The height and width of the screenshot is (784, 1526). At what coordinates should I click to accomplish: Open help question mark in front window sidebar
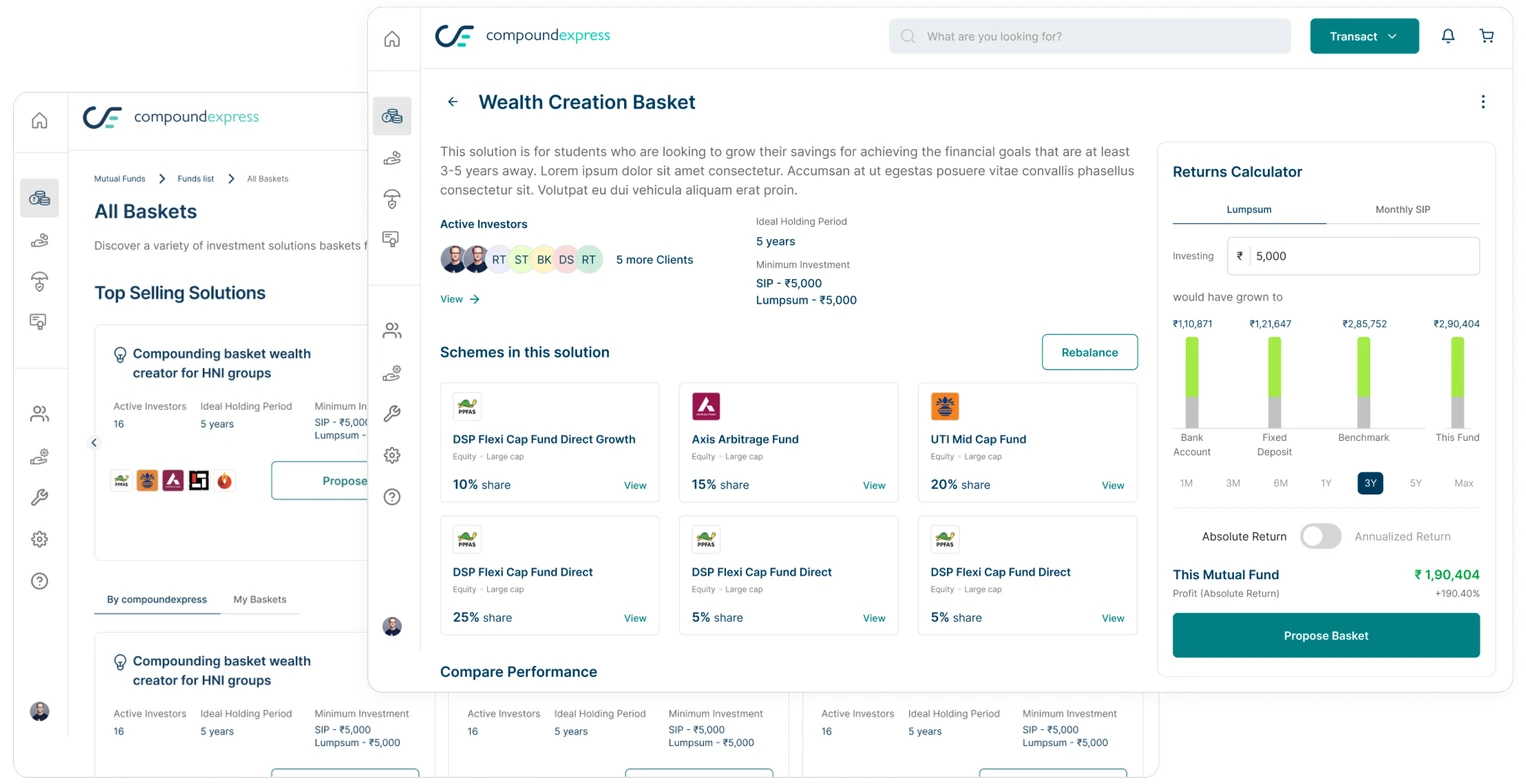[x=392, y=497]
